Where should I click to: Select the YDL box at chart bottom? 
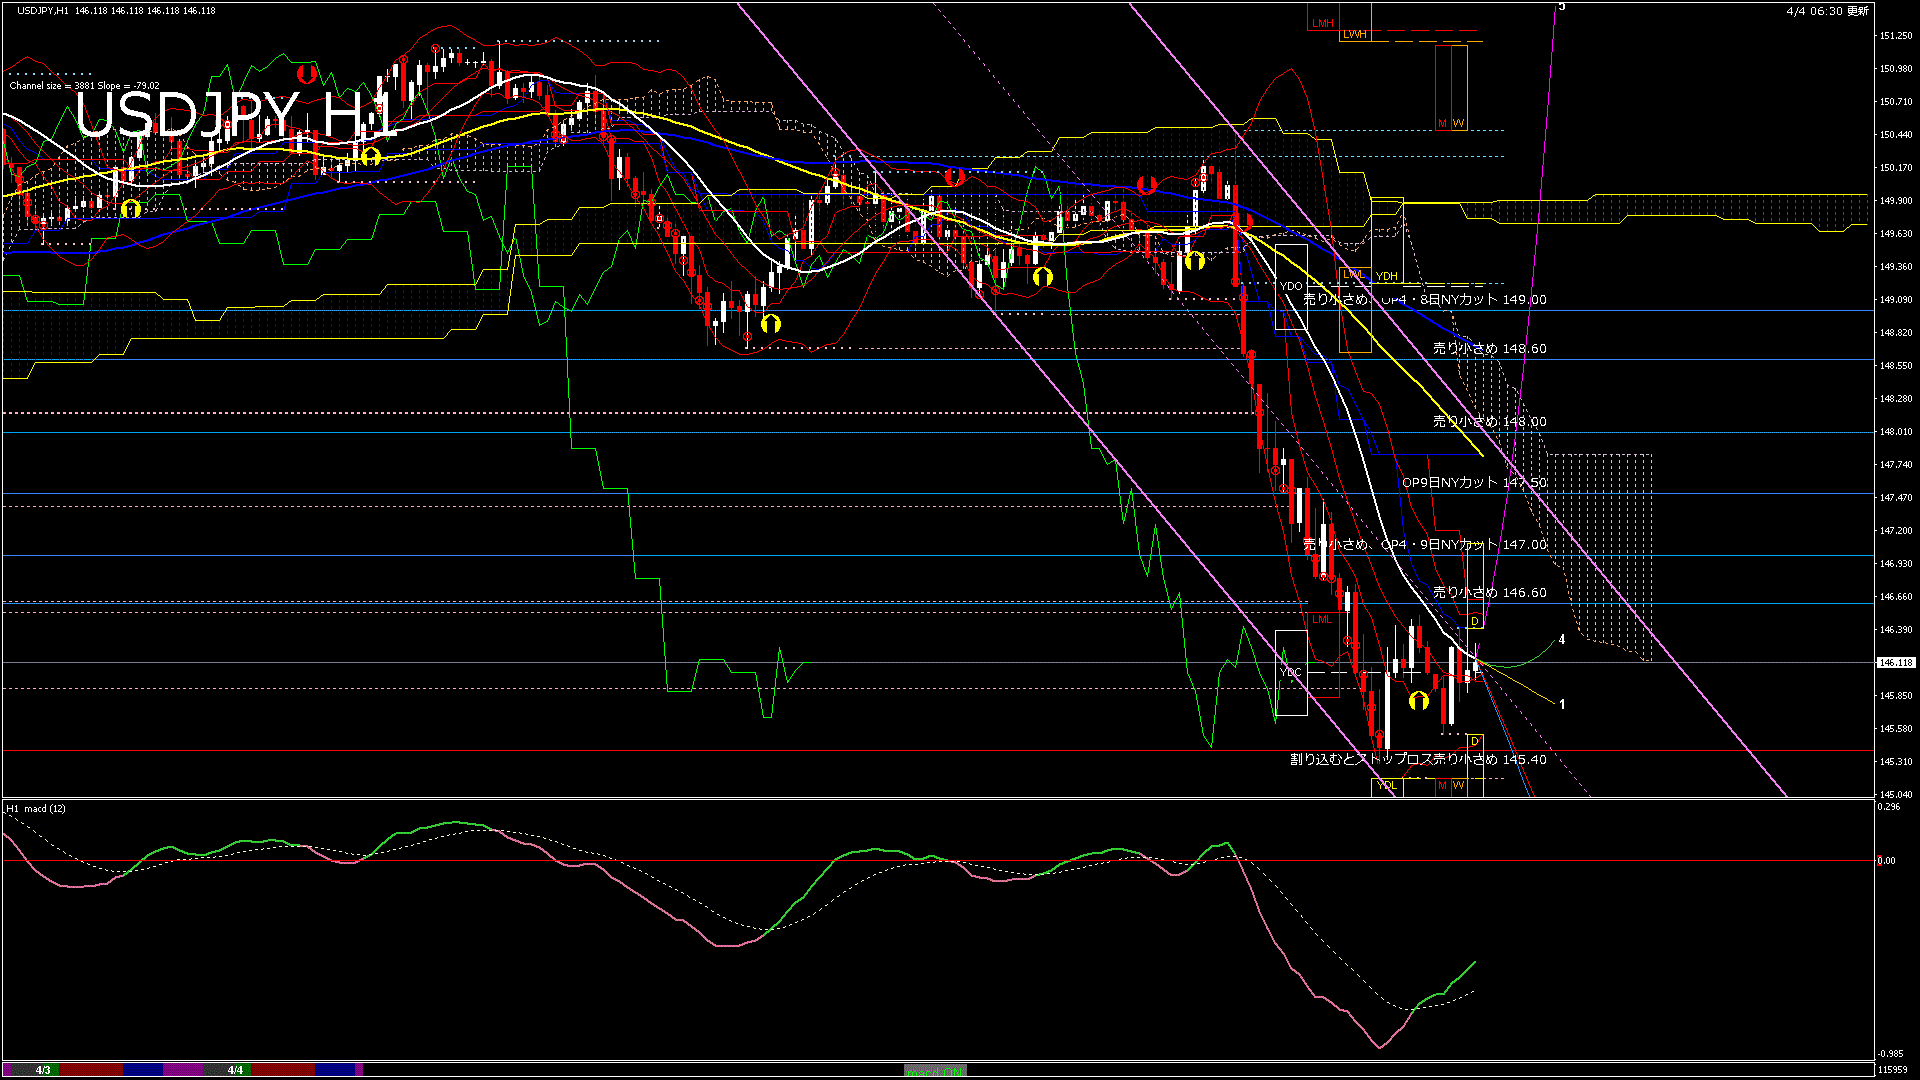pyautogui.click(x=1386, y=785)
